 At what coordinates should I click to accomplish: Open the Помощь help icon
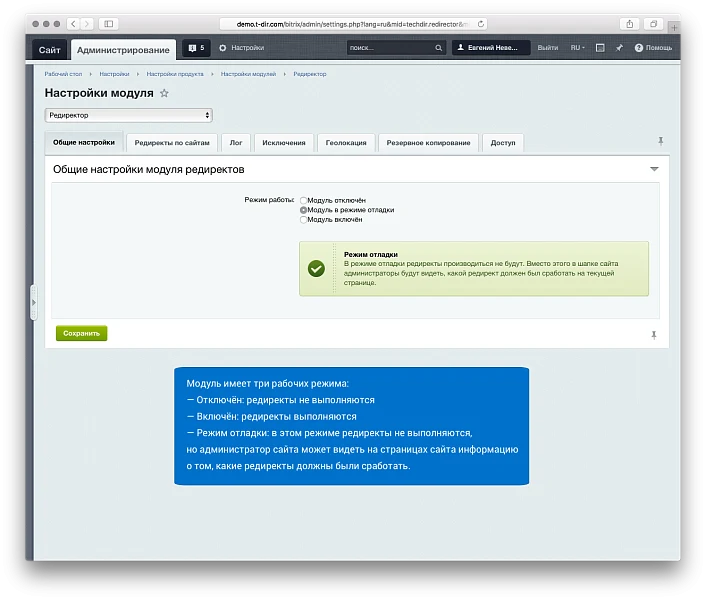coord(638,48)
